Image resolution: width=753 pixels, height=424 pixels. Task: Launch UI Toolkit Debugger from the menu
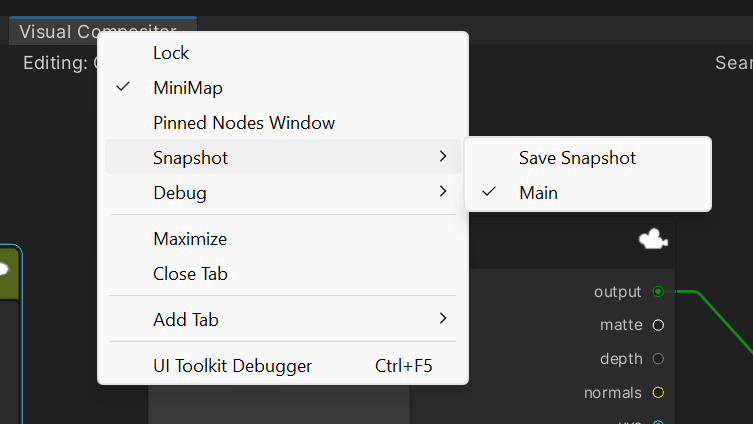[232, 366]
